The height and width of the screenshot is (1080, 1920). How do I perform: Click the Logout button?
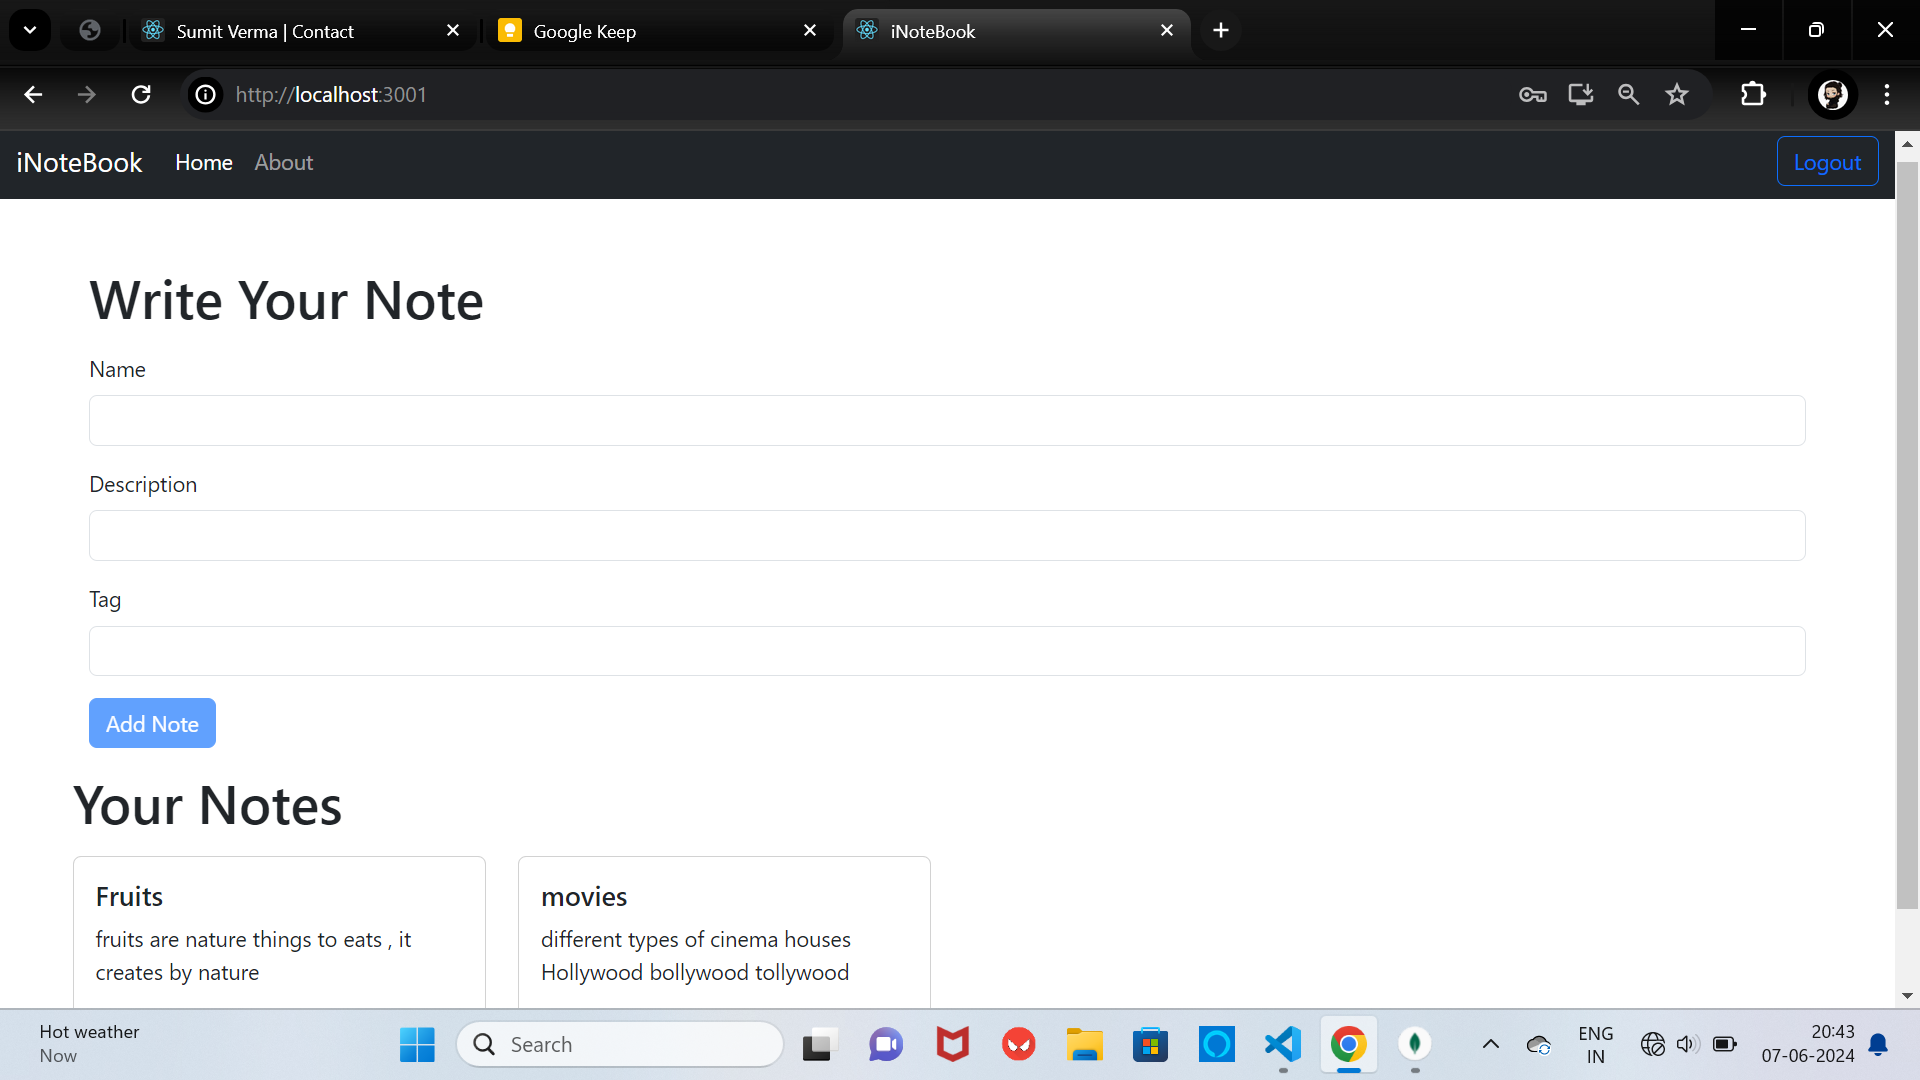pos(1827,162)
